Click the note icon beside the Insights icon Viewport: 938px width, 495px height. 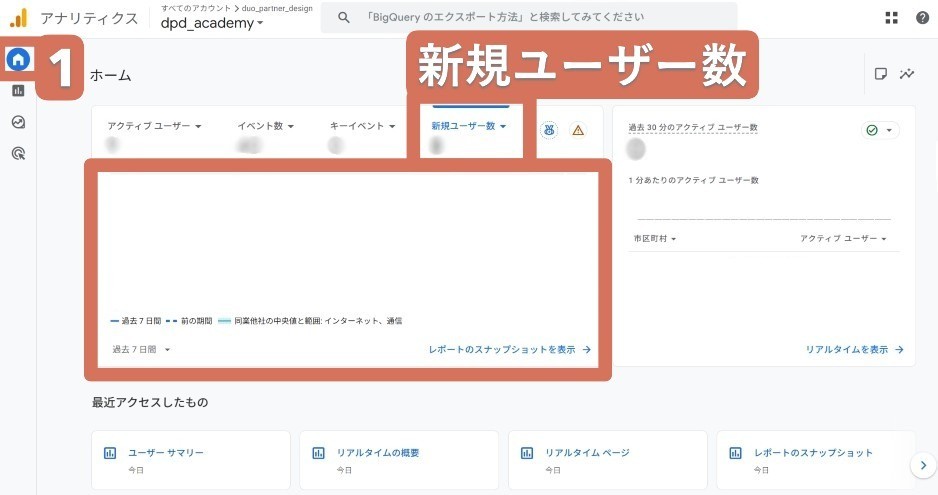tap(881, 74)
